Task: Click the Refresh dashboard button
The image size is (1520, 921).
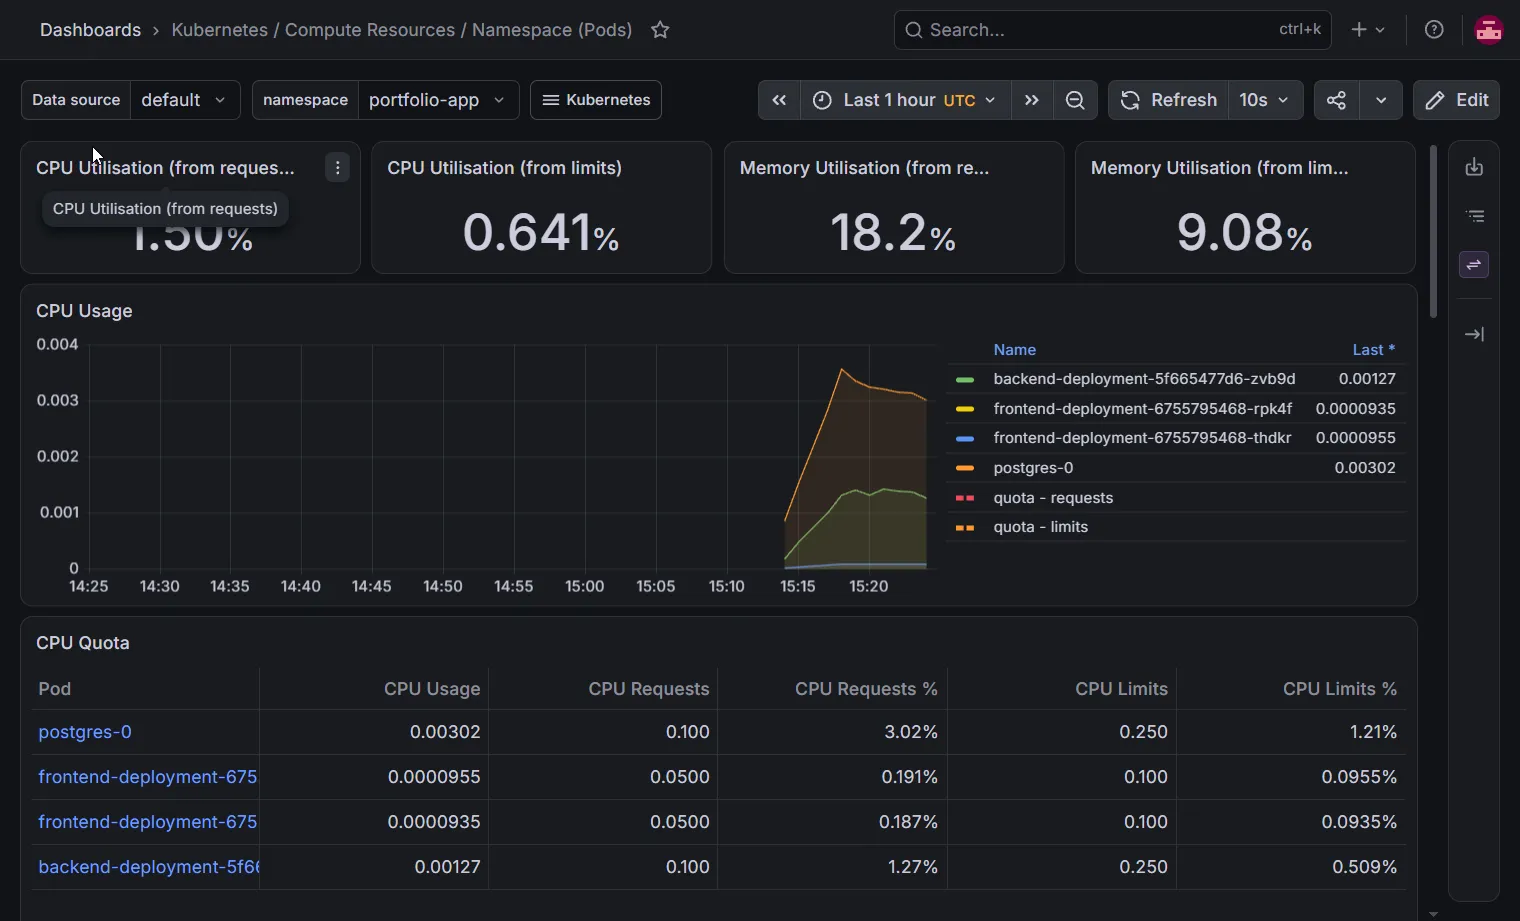Action: click(x=1169, y=100)
